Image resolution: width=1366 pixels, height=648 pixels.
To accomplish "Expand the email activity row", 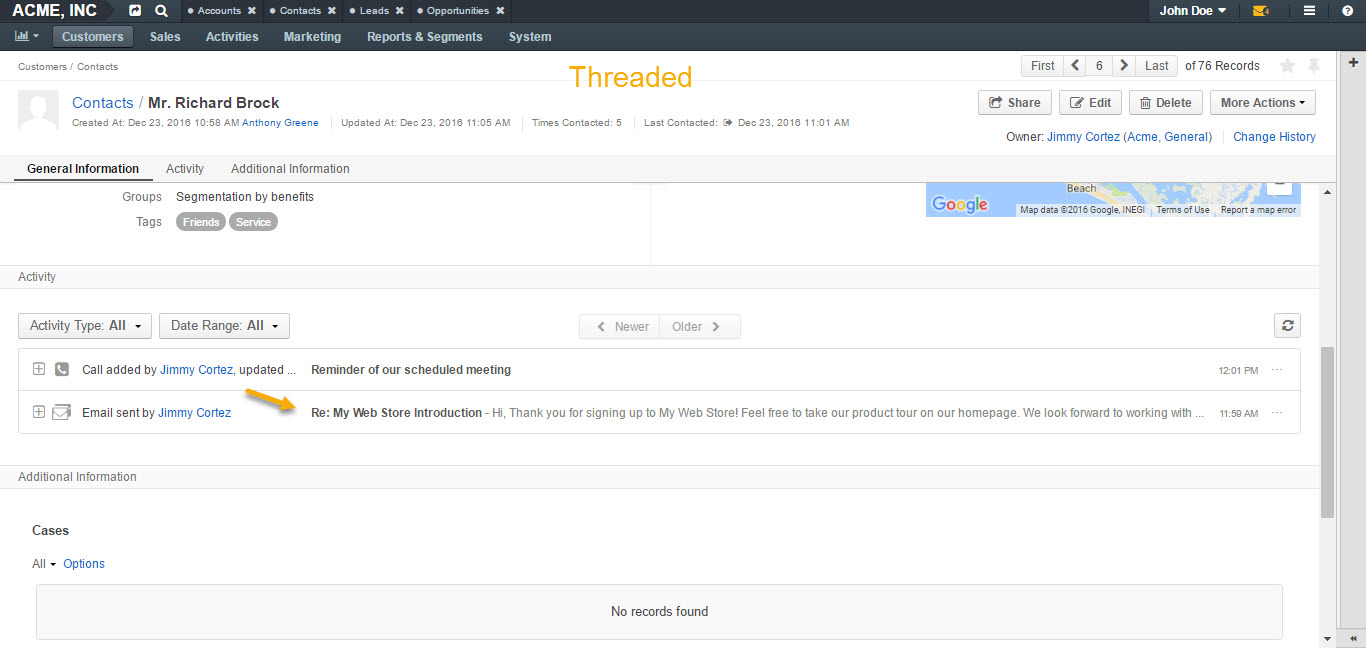I will (39, 412).
